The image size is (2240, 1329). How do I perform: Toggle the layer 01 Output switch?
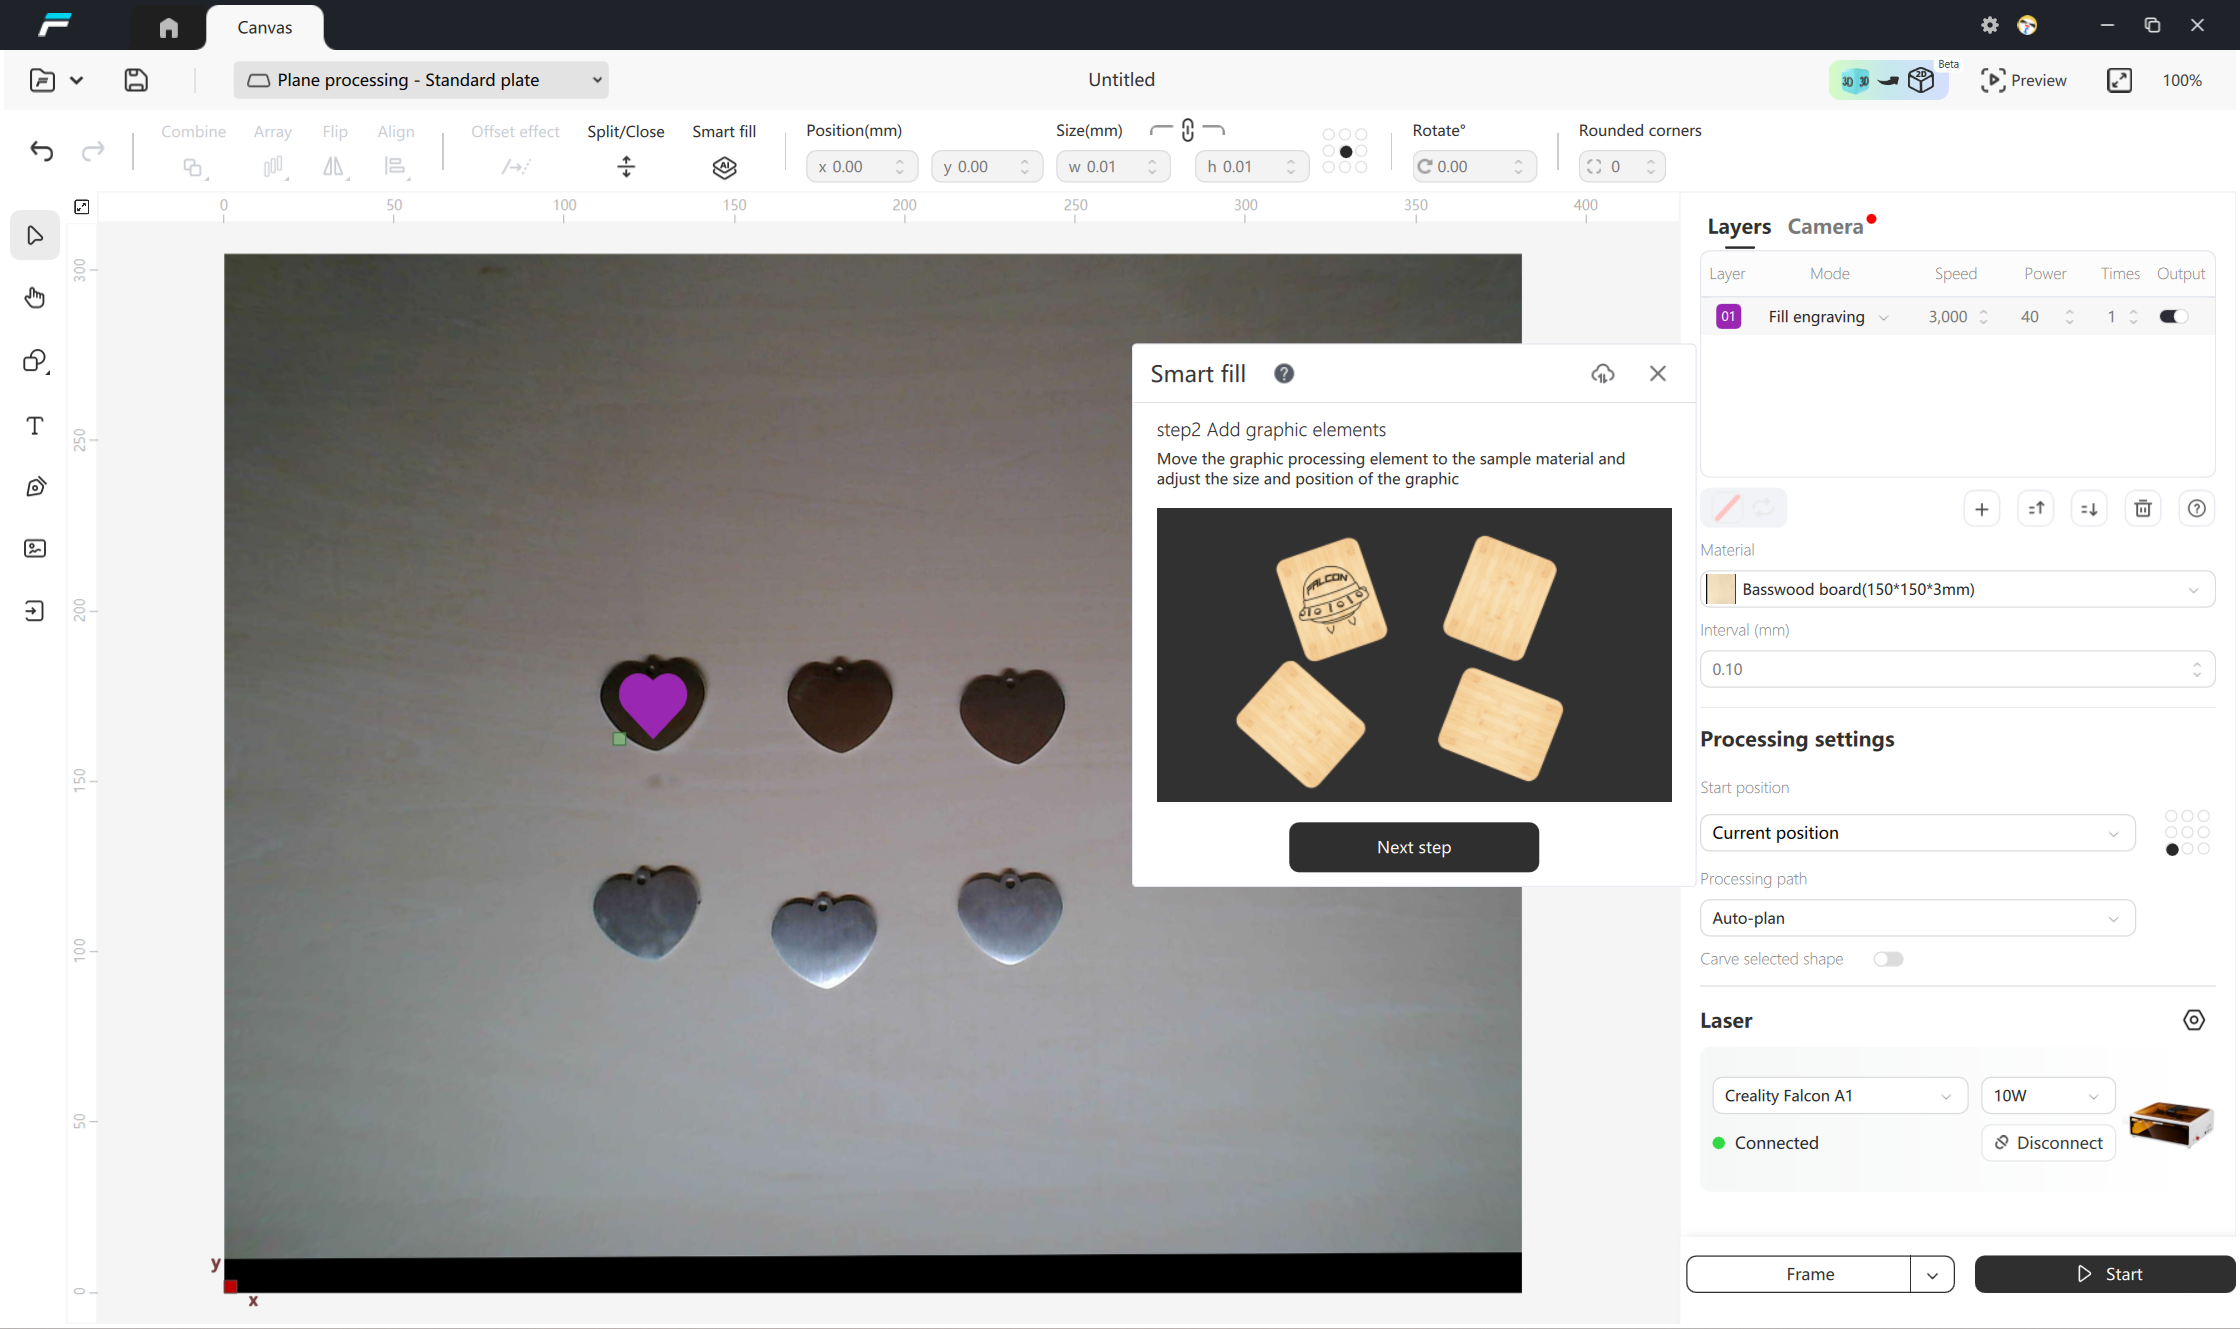(2173, 317)
